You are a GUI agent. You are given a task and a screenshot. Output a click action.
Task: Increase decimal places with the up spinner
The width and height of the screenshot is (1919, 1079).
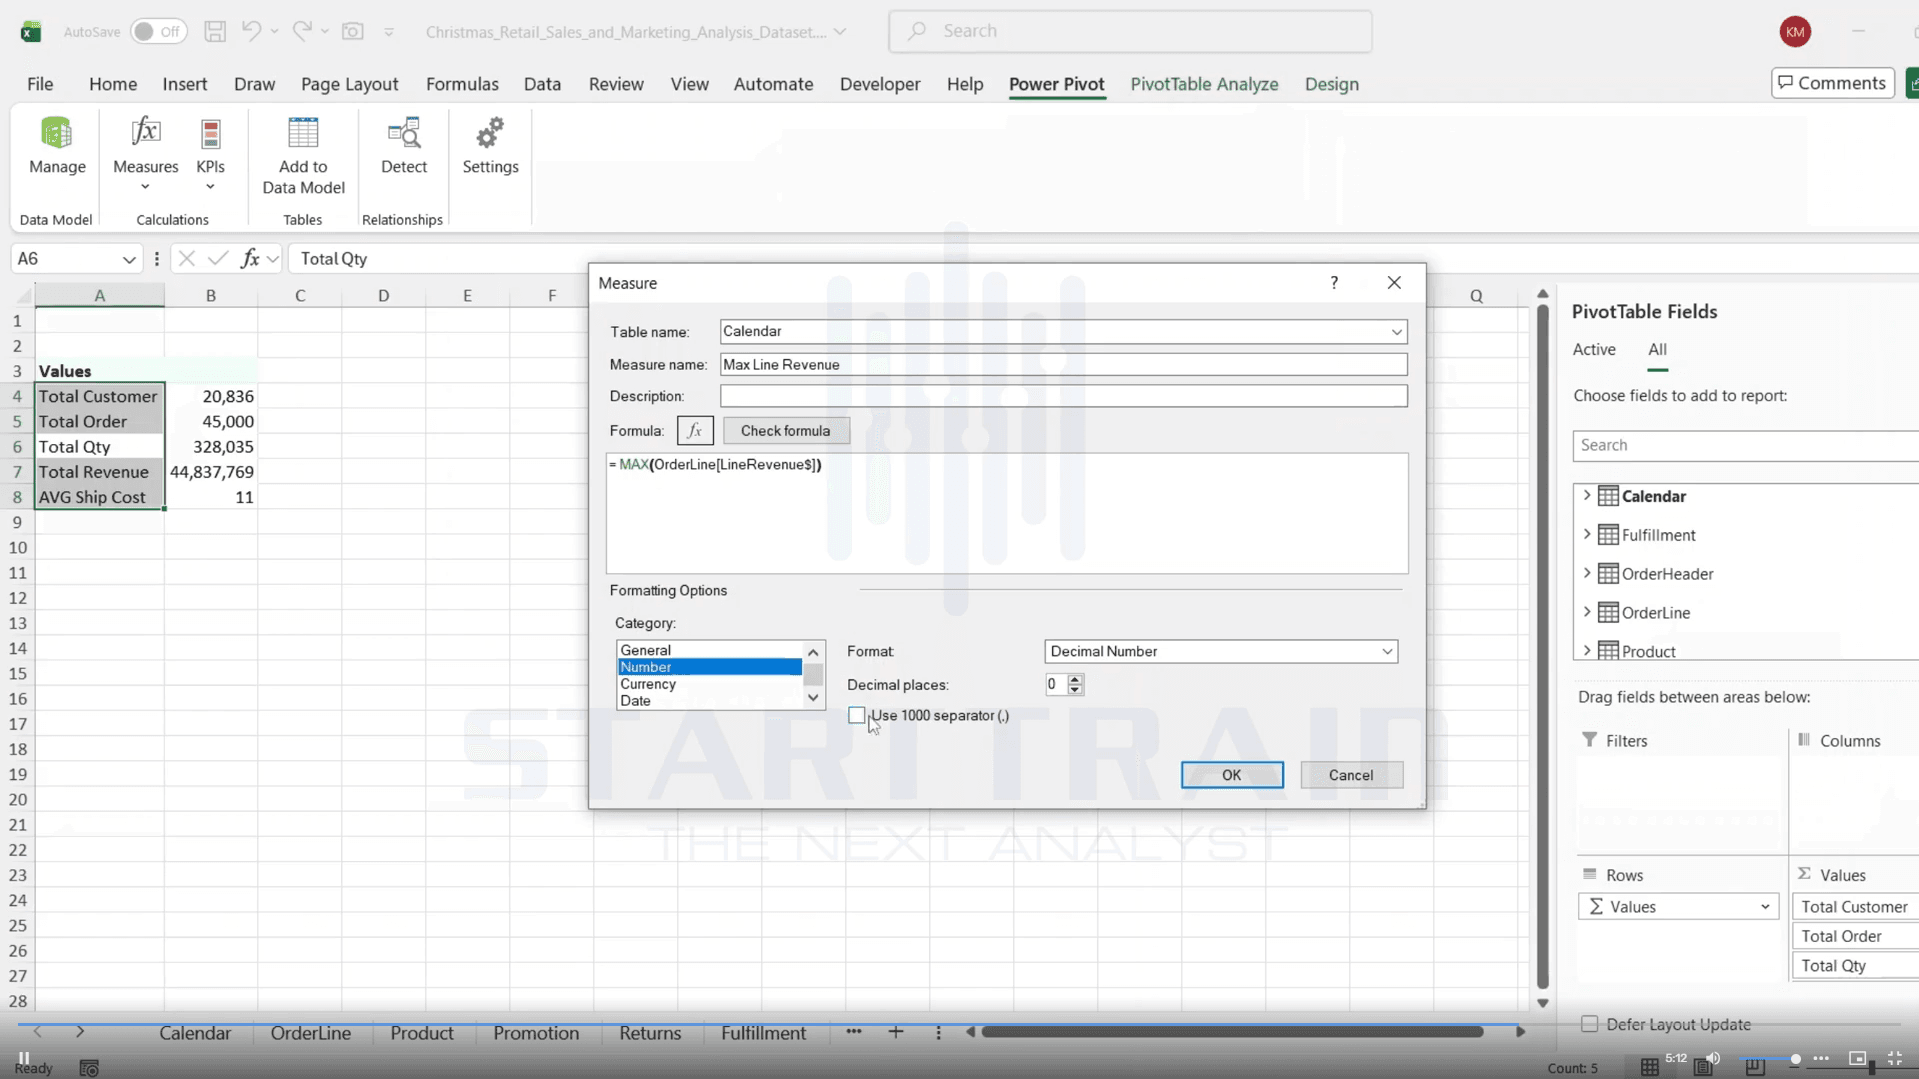1075,679
